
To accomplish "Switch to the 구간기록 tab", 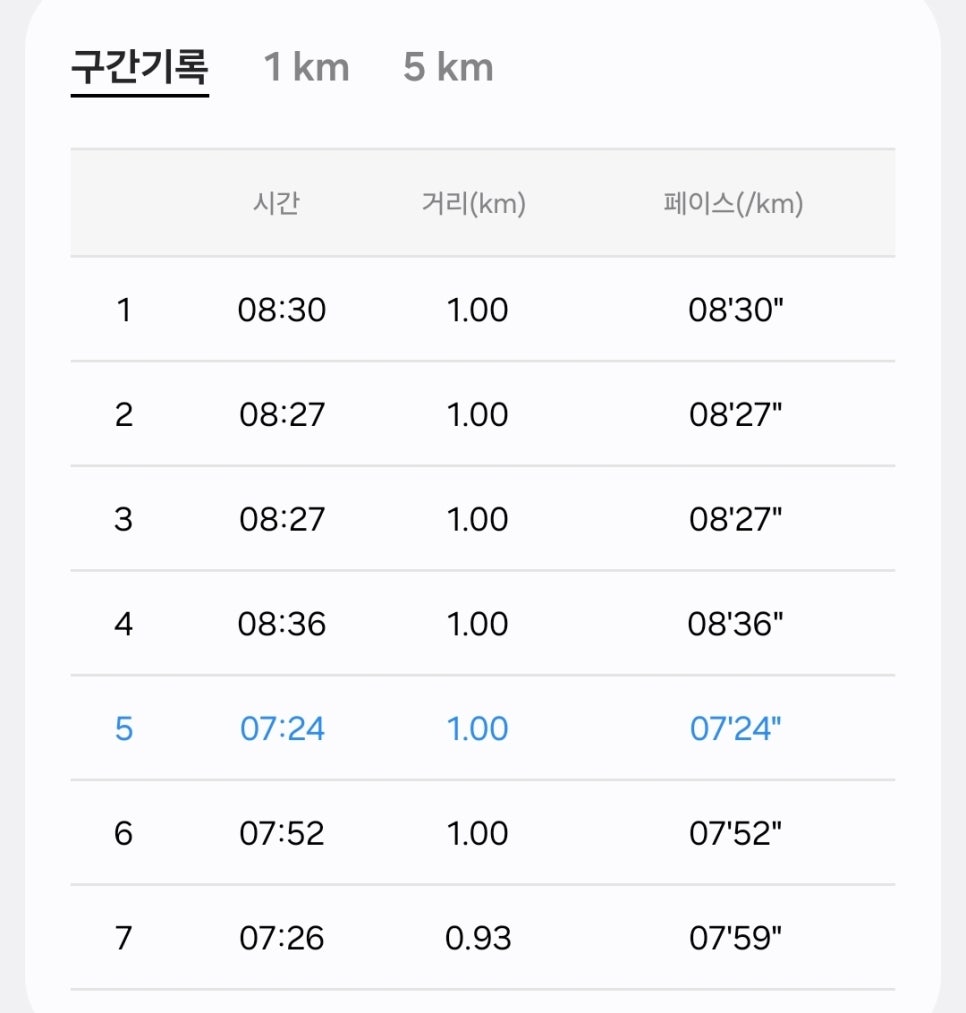I will point(140,67).
